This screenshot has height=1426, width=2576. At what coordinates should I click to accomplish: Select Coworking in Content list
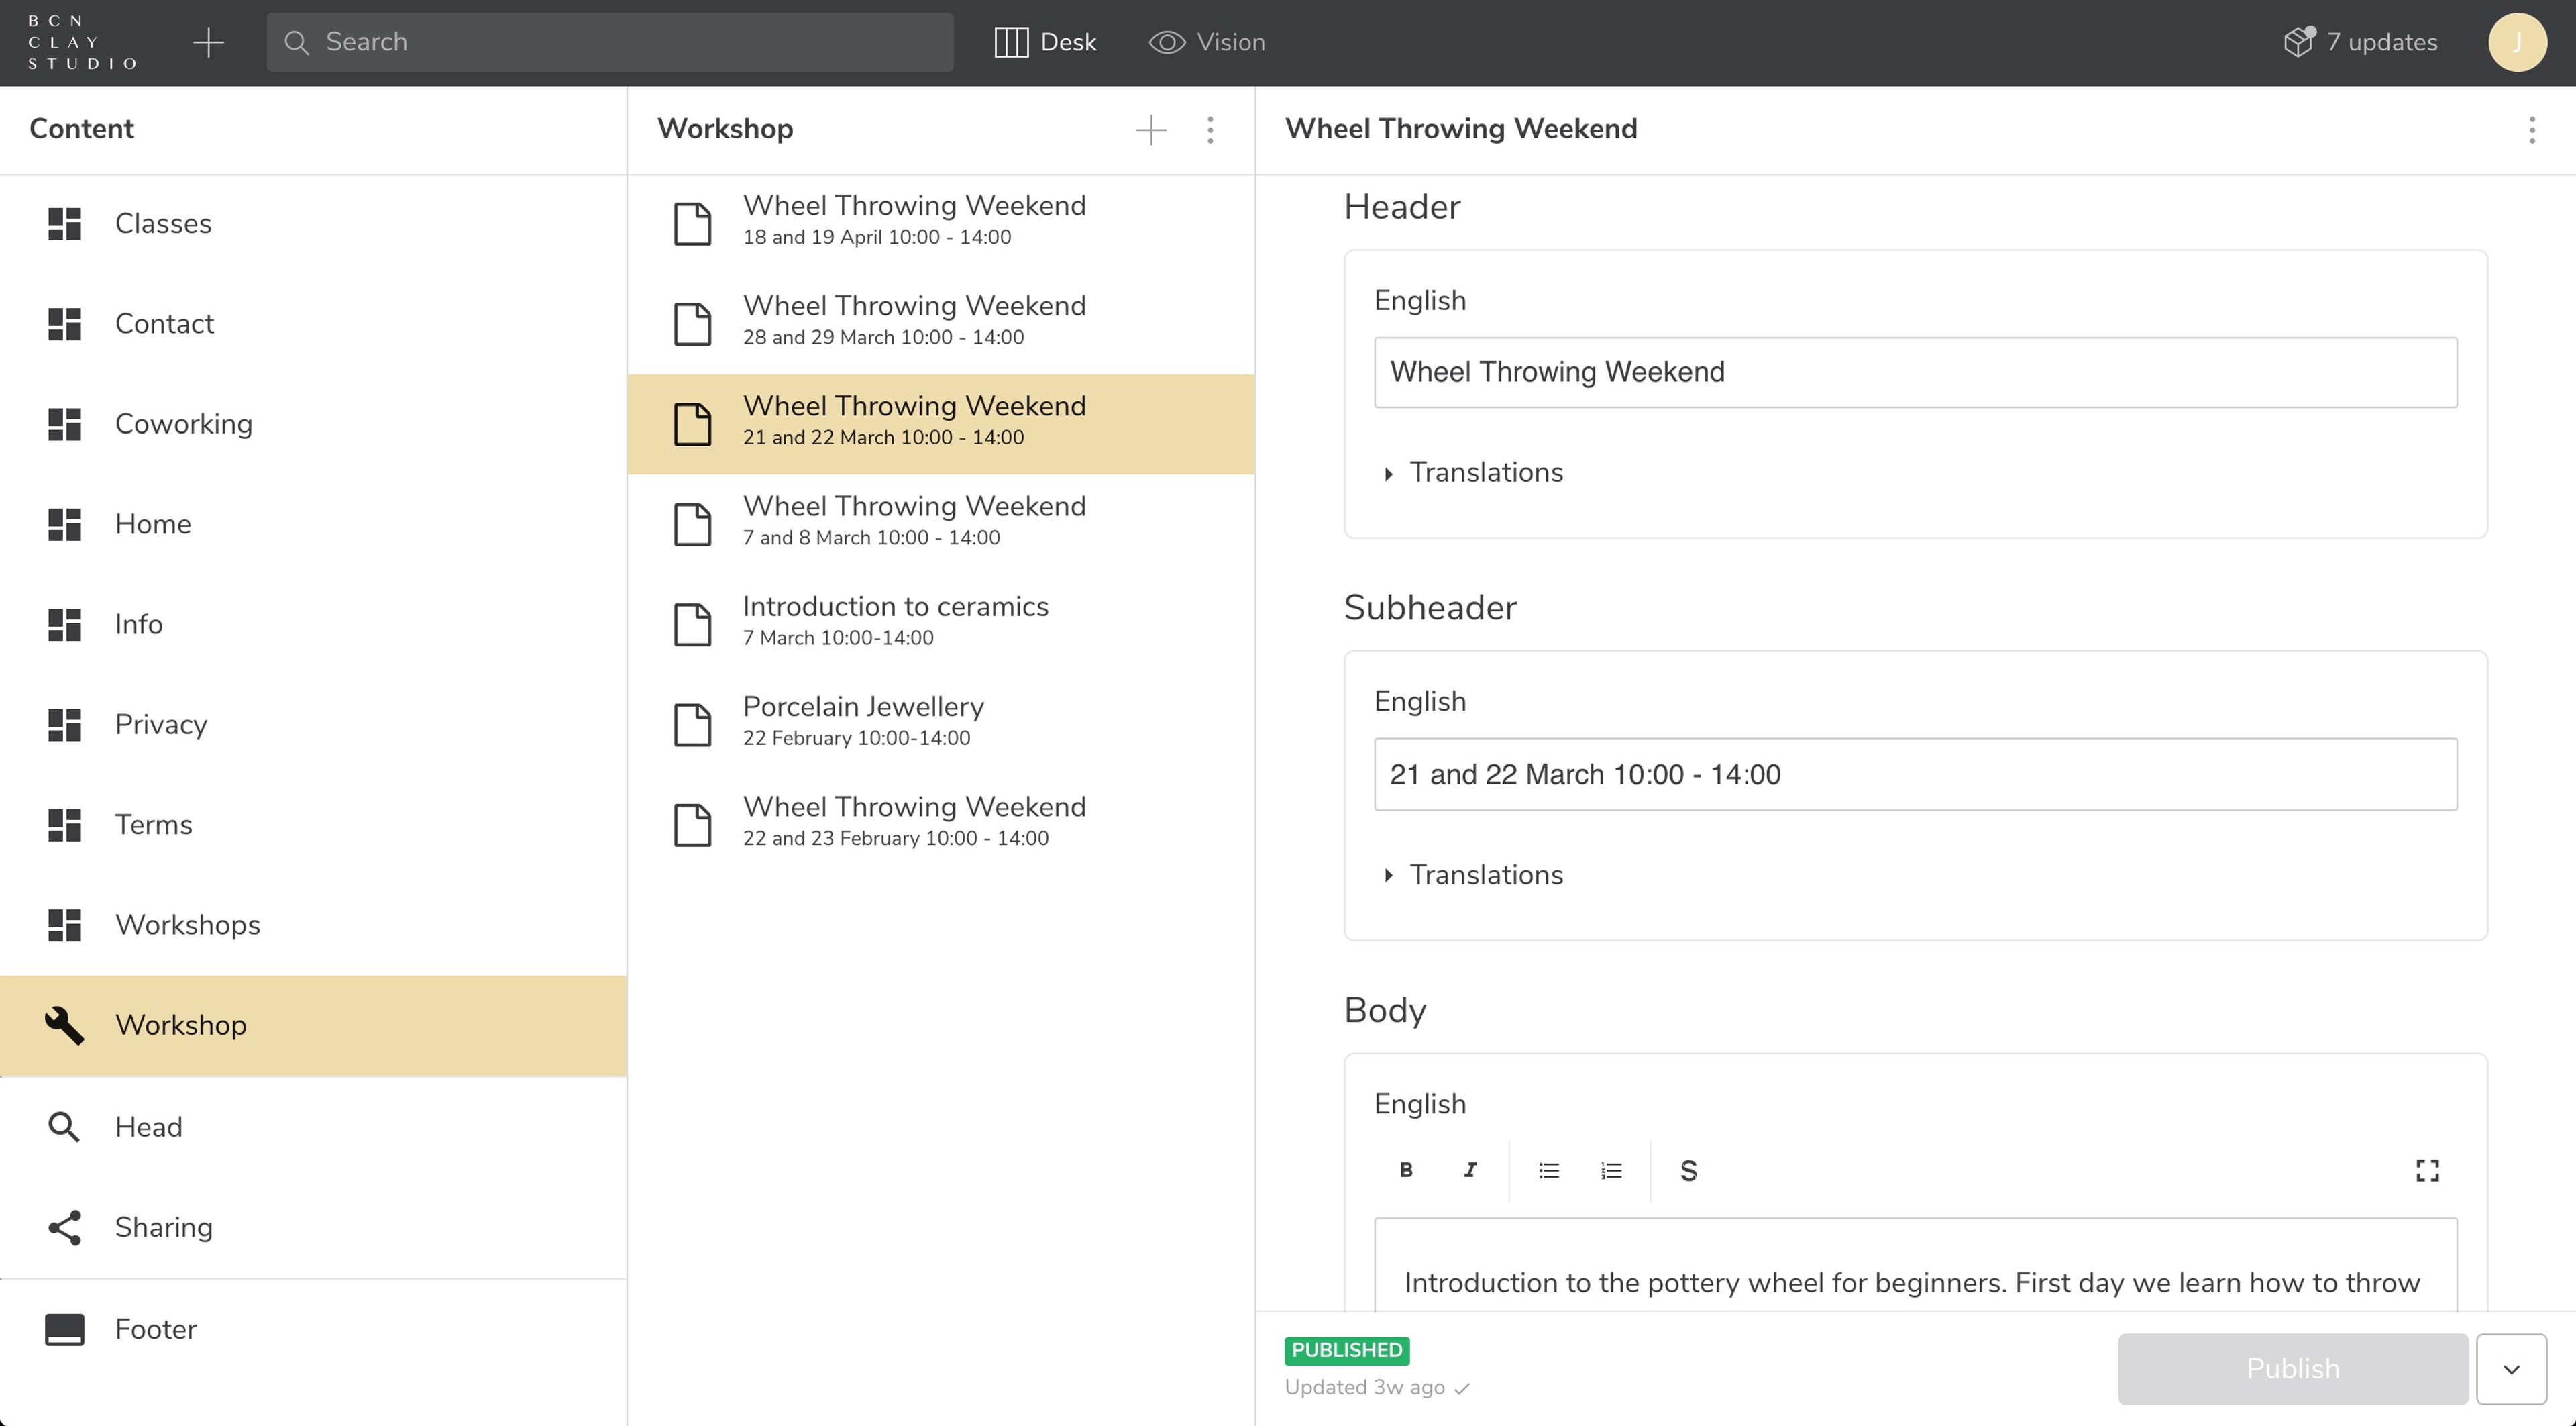coord(184,424)
